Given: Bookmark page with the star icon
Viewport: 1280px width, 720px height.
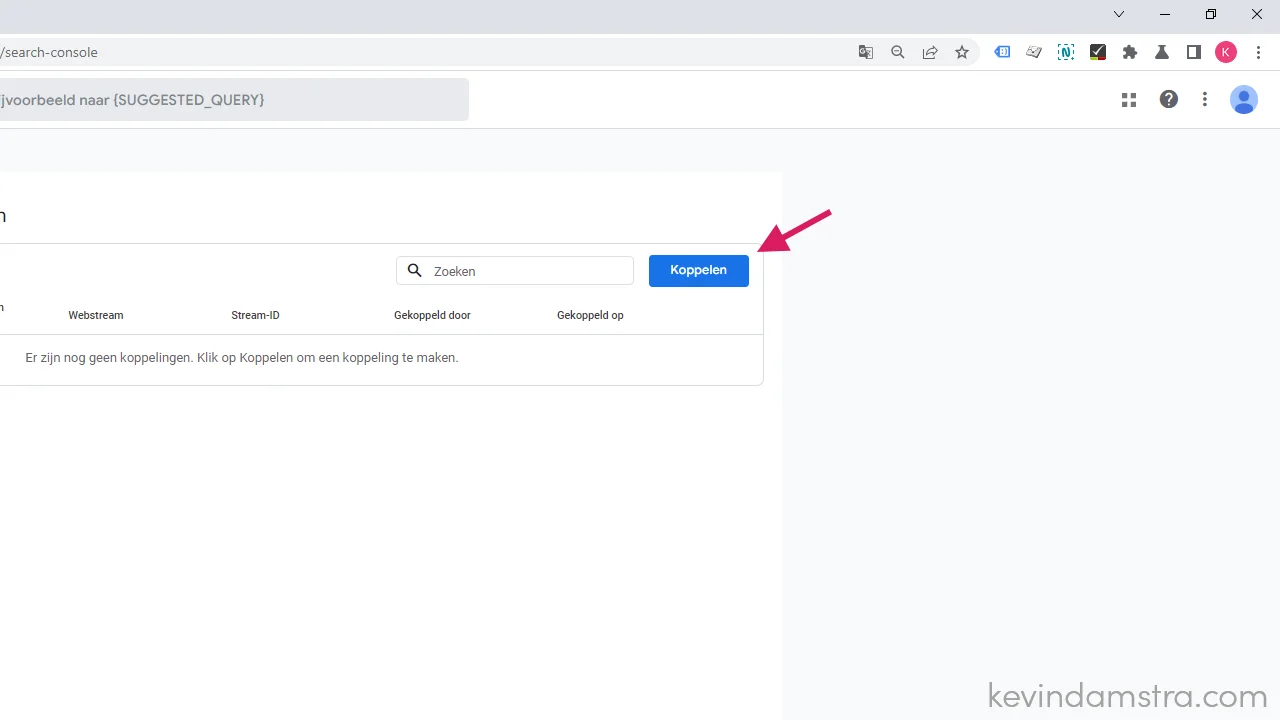Looking at the screenshot, I should tap(962, 52).
